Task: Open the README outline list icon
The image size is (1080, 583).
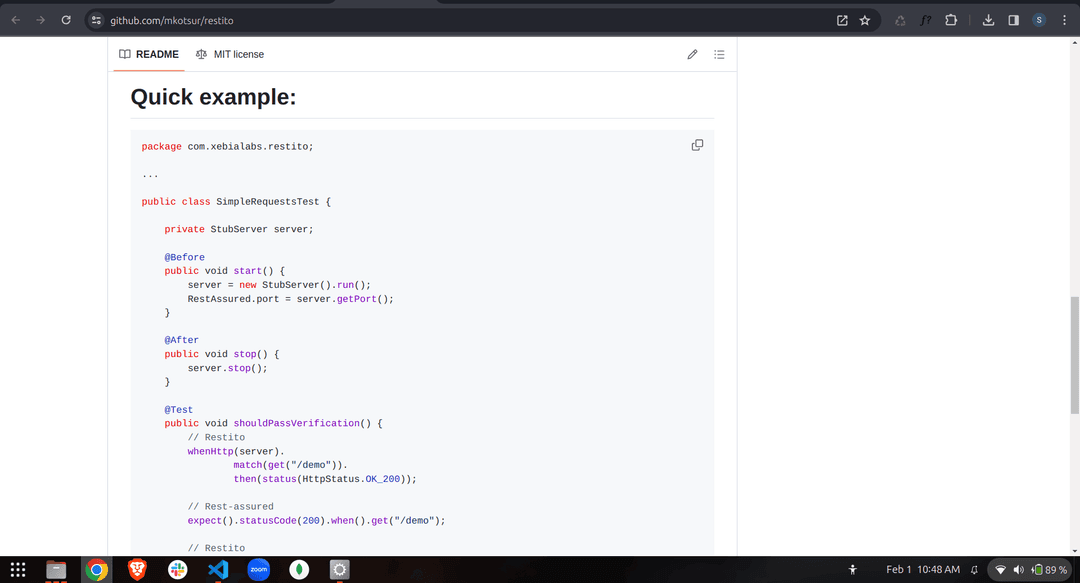Action: click(719, 54)
